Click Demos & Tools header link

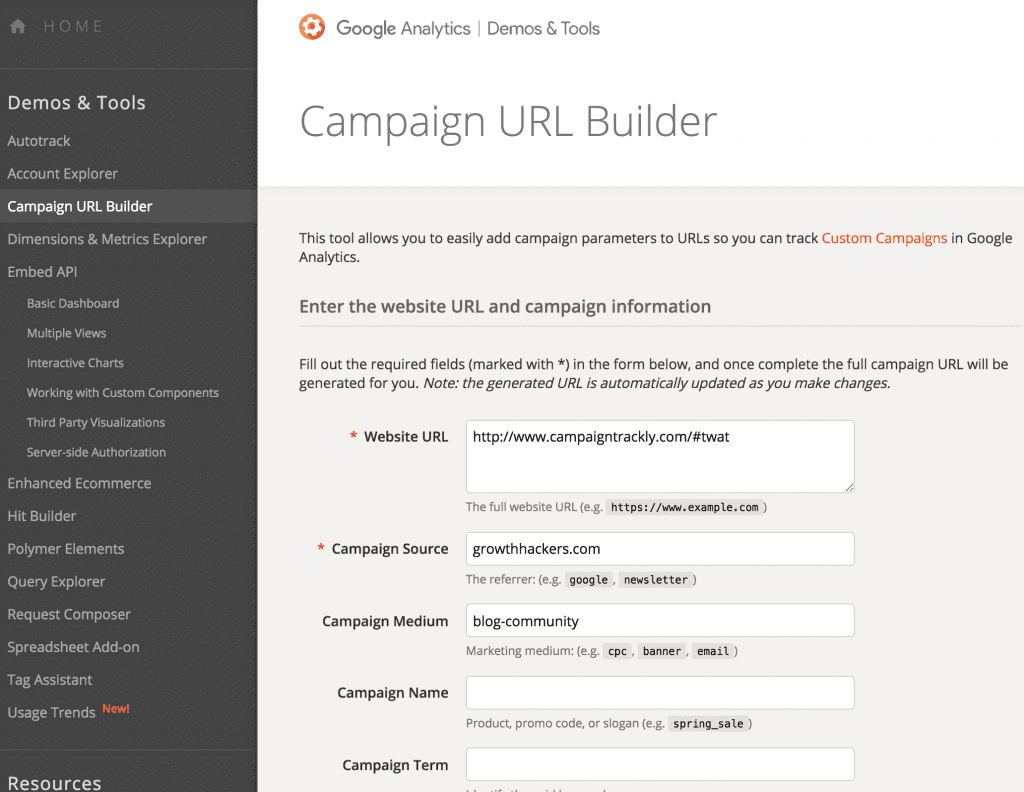pyautogui.click(x=543, y=28)
